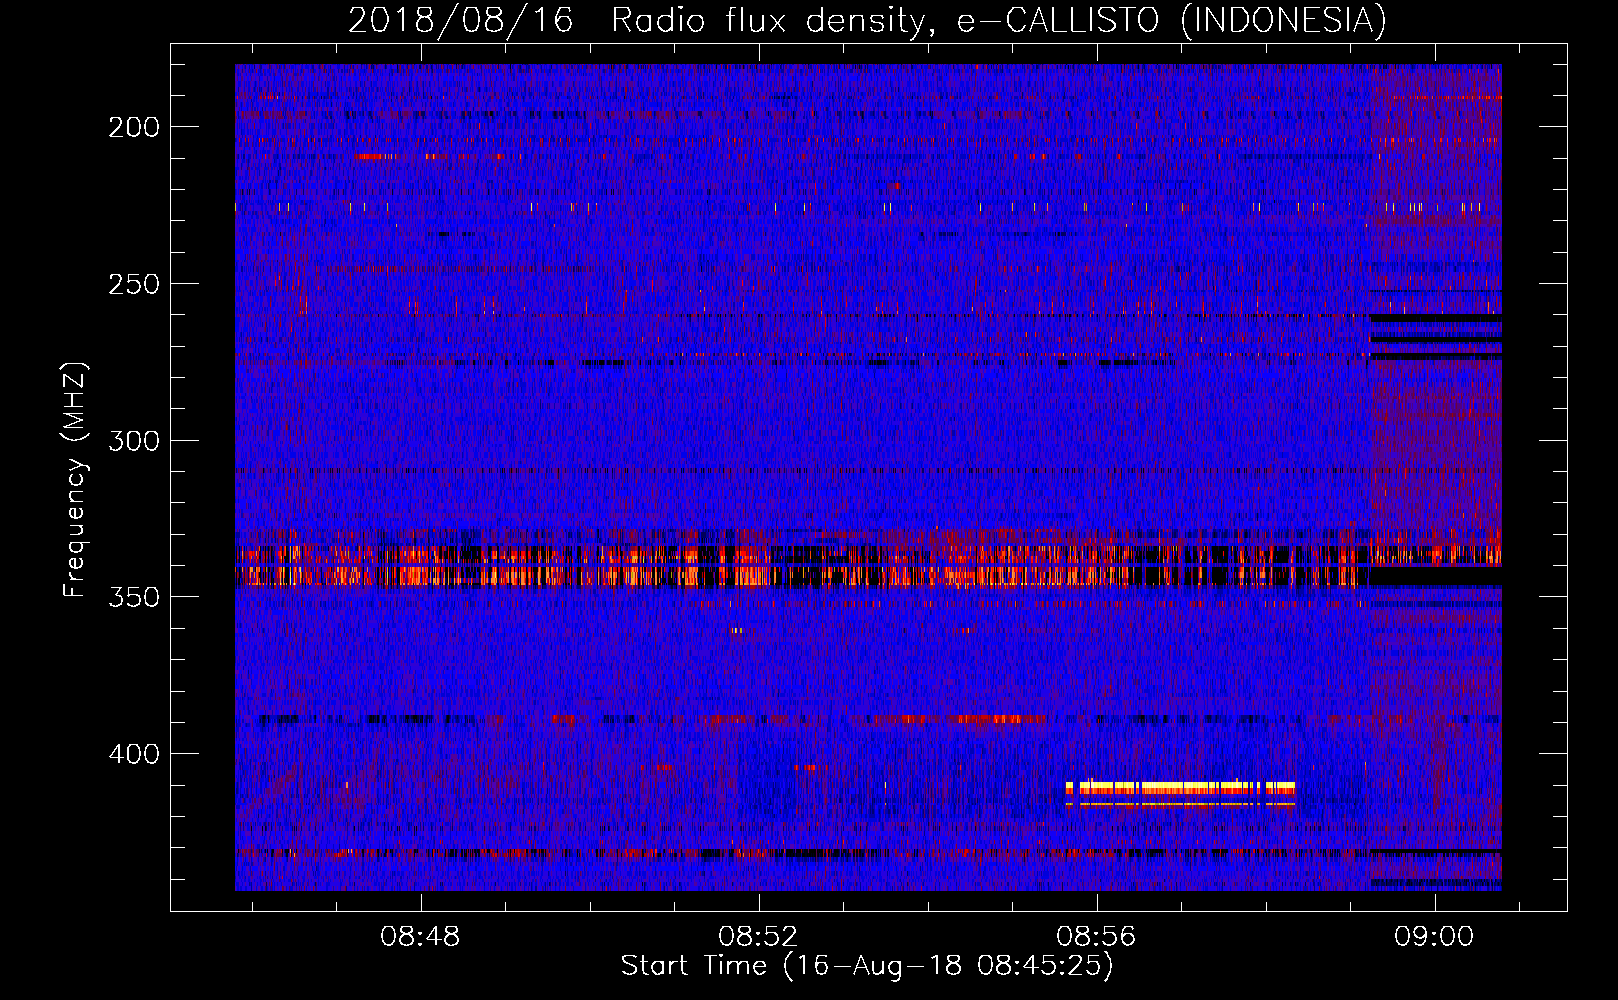The height and width of the screenshot is (1000, 1618).
Task: Click the "Start Time (16-Aug-18 08:45:25)" label
Action: pos(867,966)
